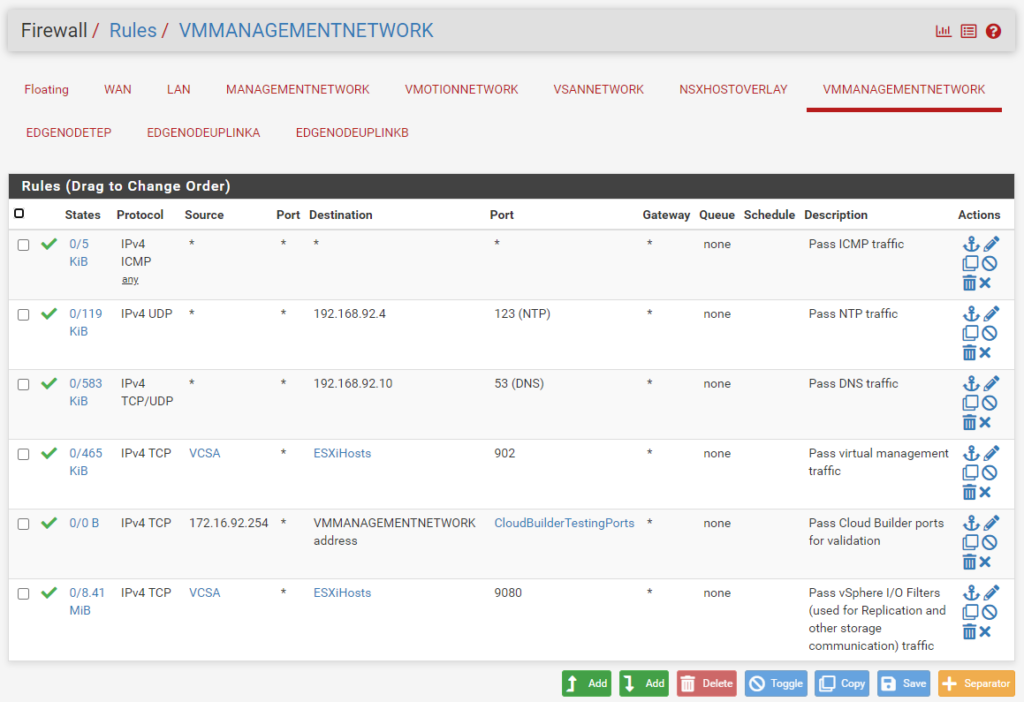Select the checkbox for the NTP rule

[x=23, y=315]
